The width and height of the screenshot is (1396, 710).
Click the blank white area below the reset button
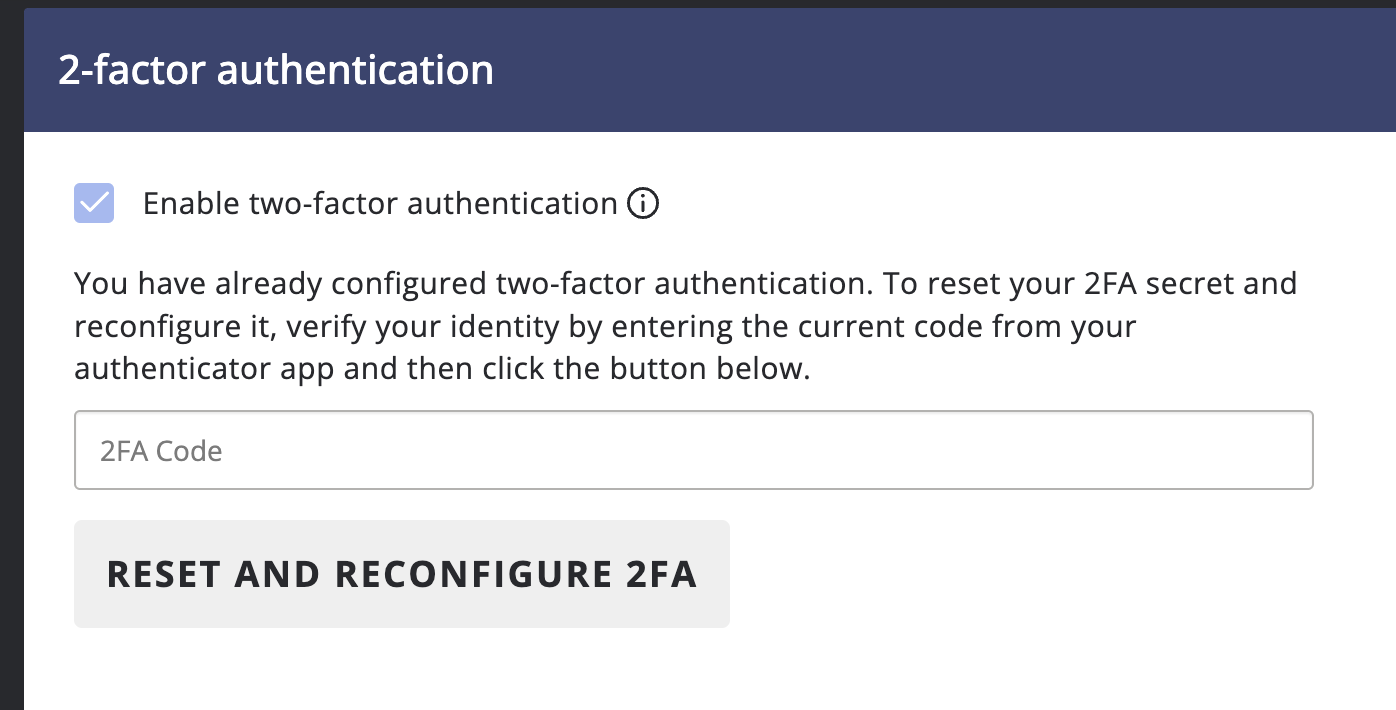(x=400, y=670)
